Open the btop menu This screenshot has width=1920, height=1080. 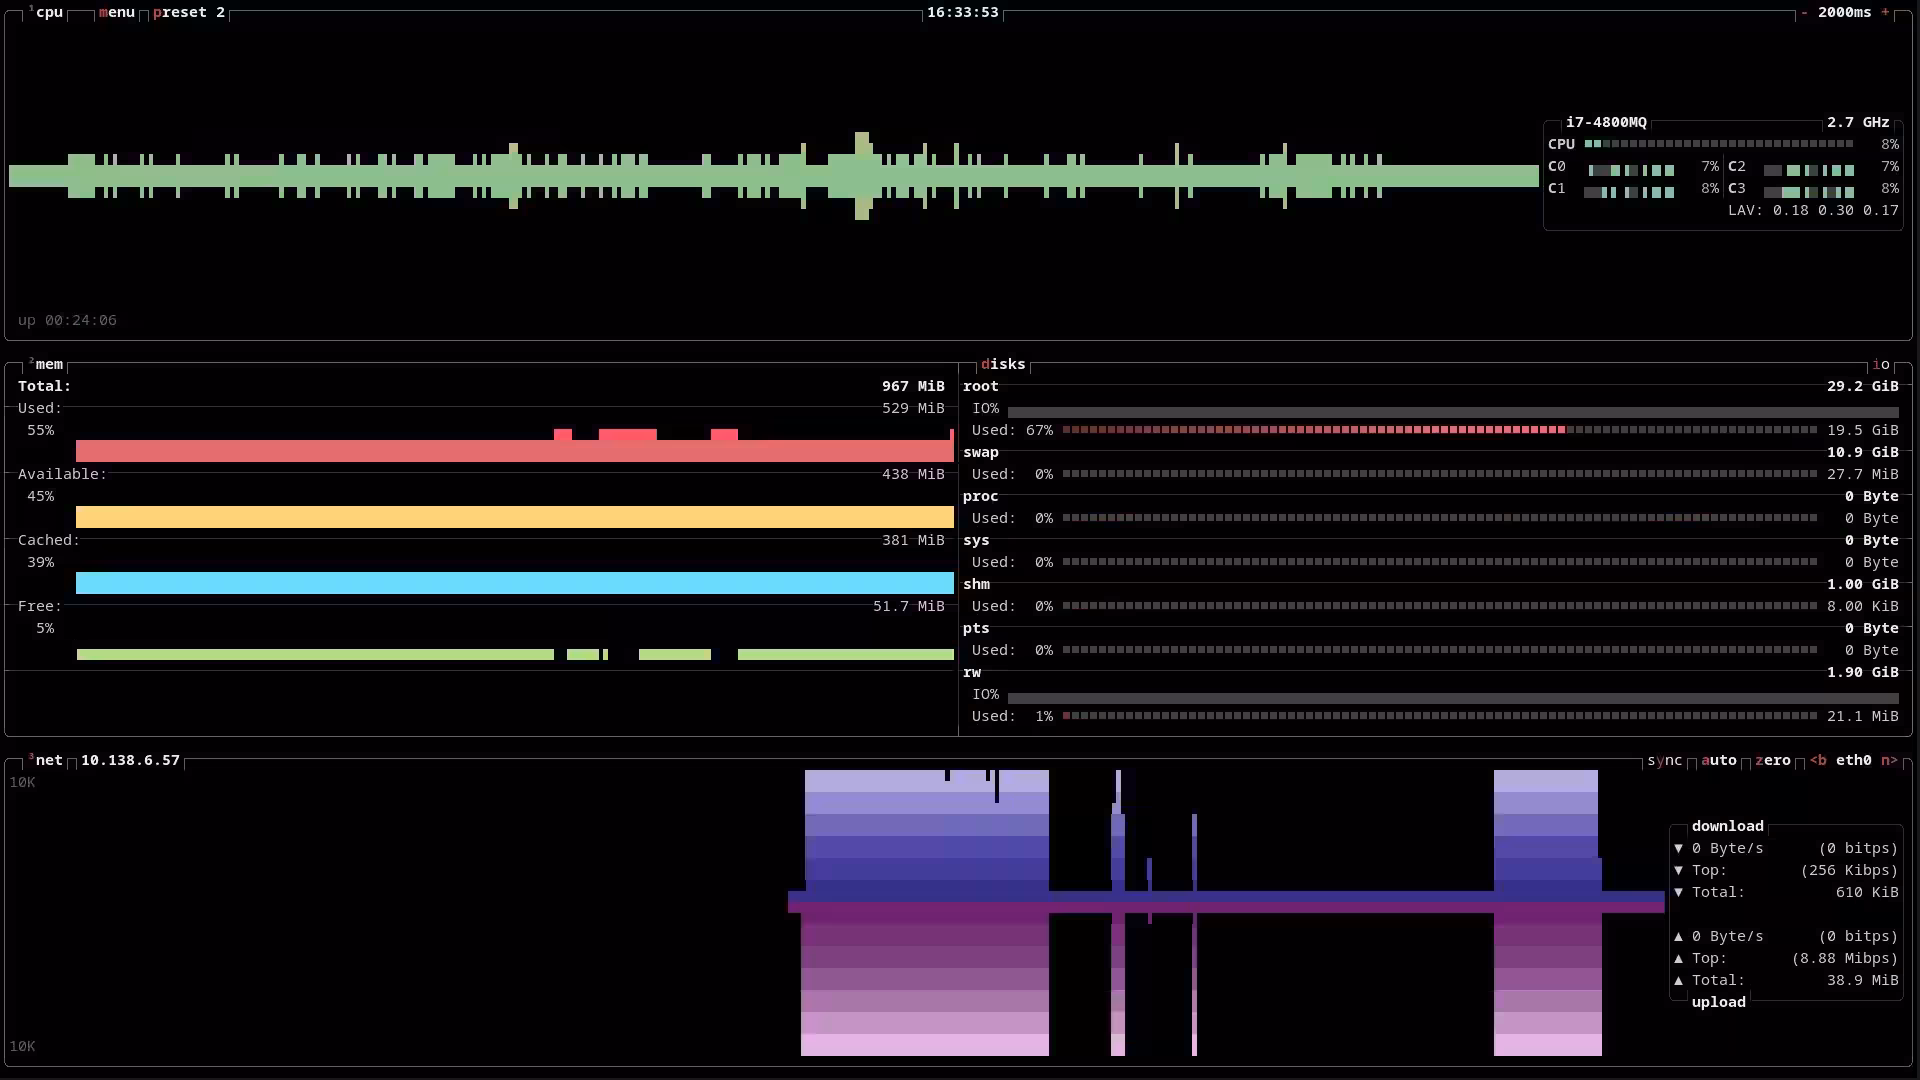click(x=117, y=12)
